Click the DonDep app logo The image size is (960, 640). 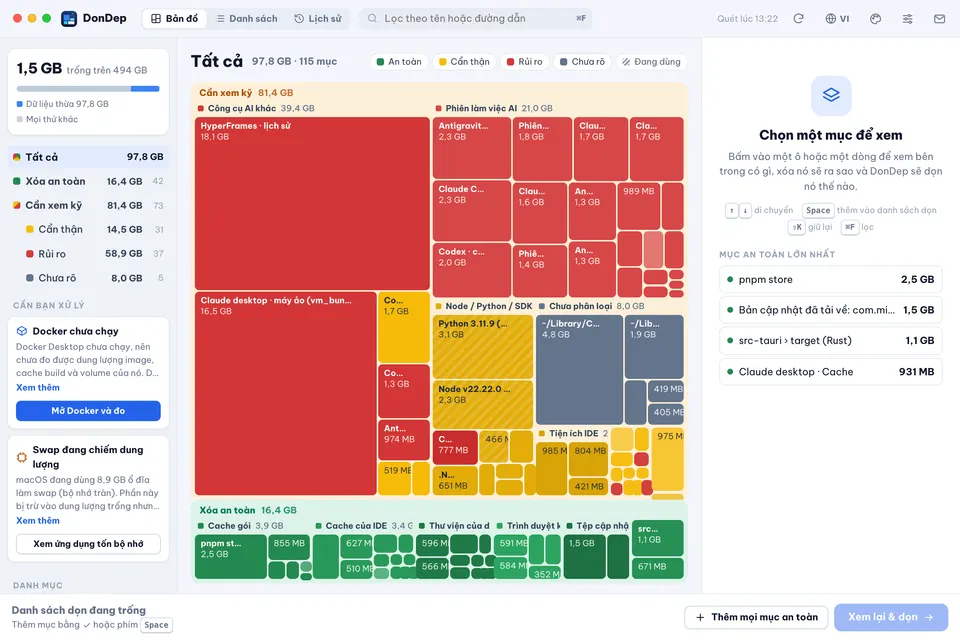coord(69,18)
